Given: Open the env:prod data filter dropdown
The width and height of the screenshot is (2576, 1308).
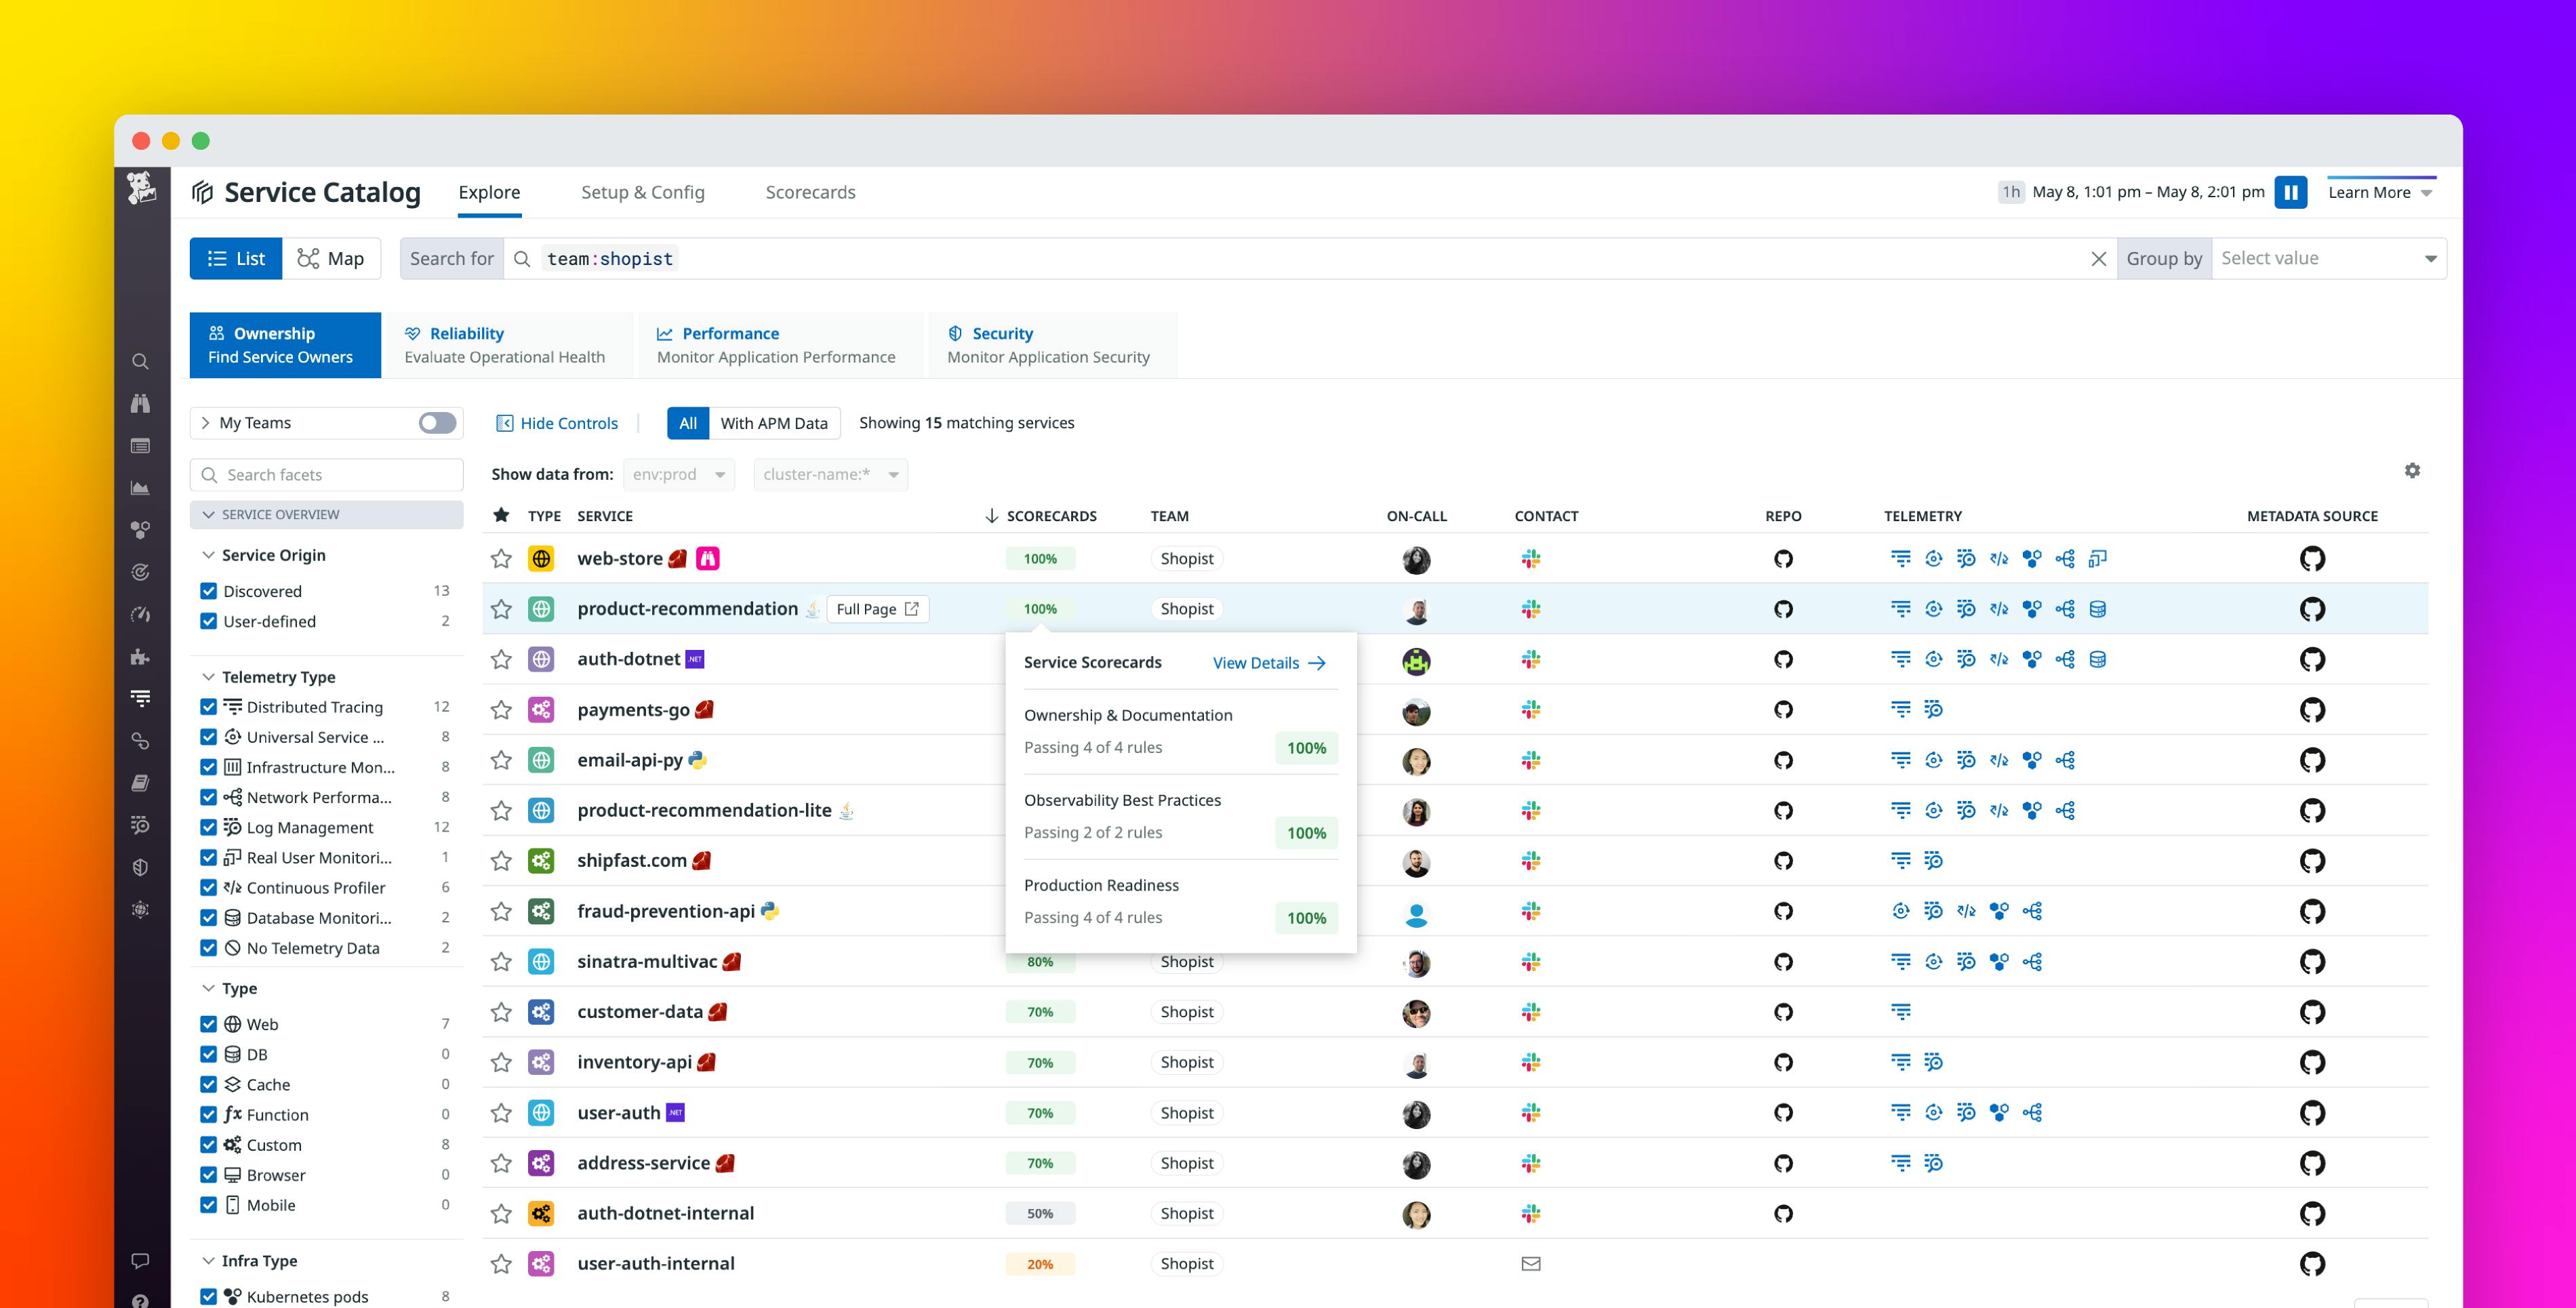Looking at the screenshot, I should pyautogui.click(x=678, y=474).
